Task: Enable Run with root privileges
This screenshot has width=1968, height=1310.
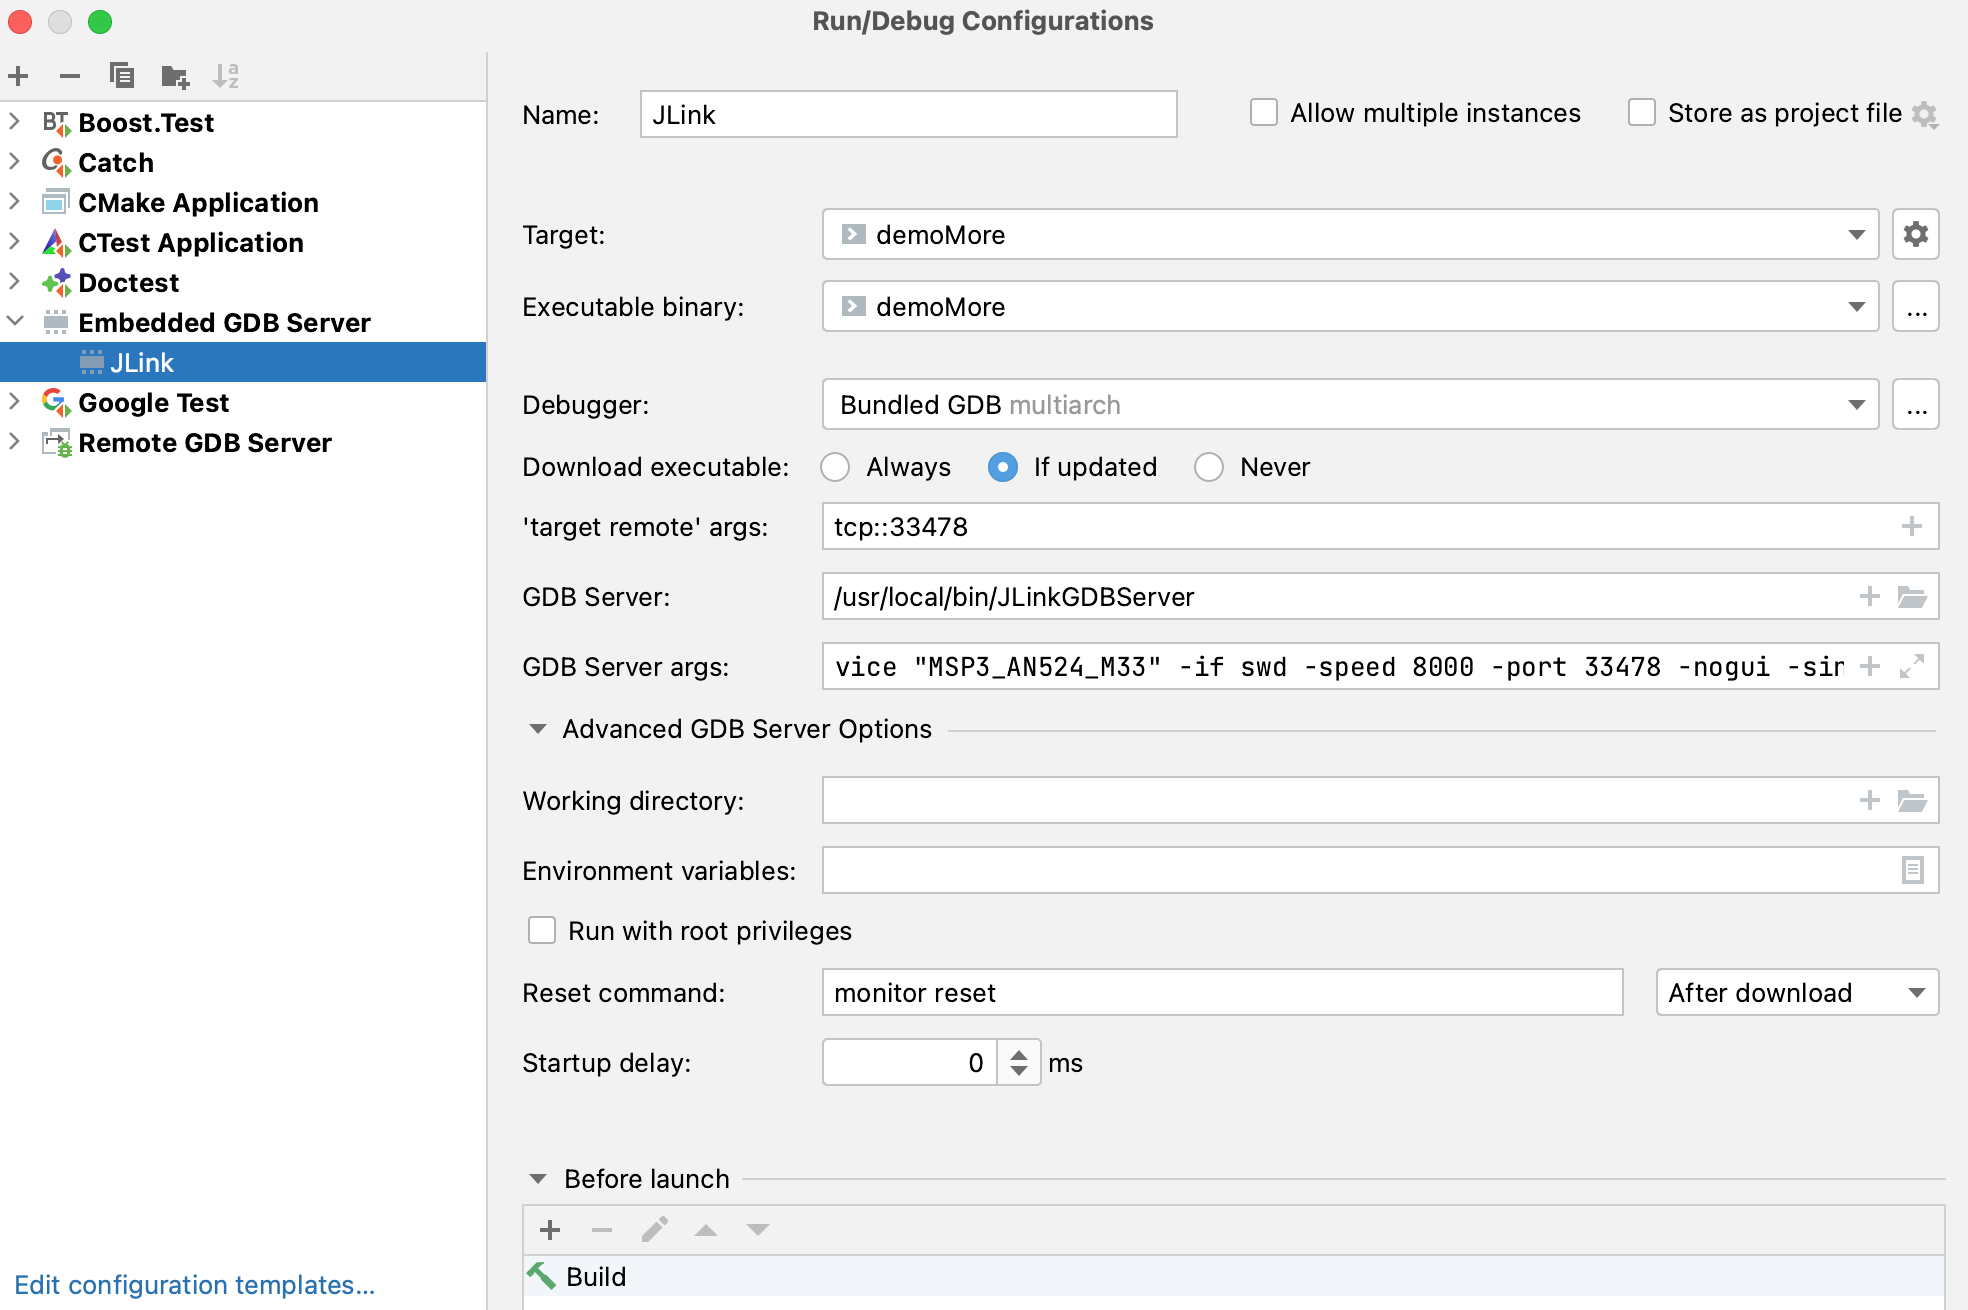Action: click(541, 930)
